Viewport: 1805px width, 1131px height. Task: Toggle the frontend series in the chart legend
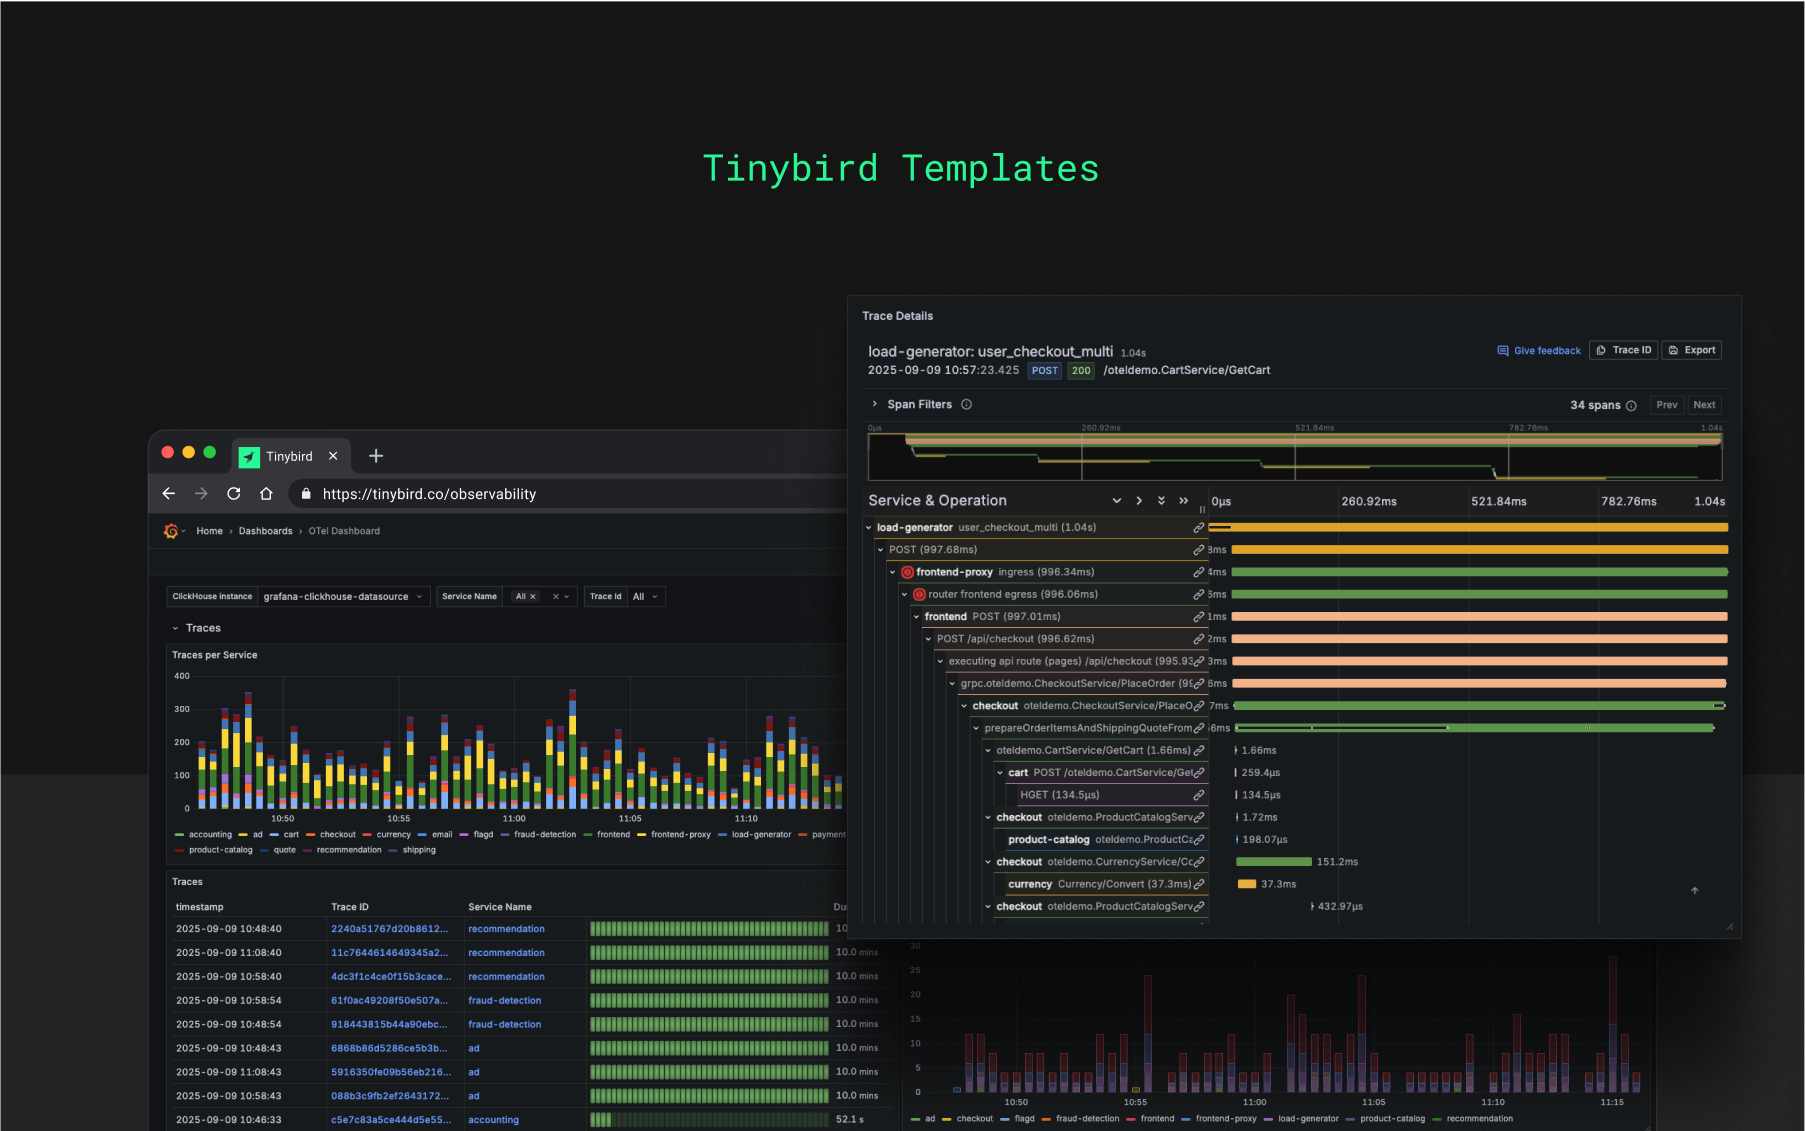611,834
